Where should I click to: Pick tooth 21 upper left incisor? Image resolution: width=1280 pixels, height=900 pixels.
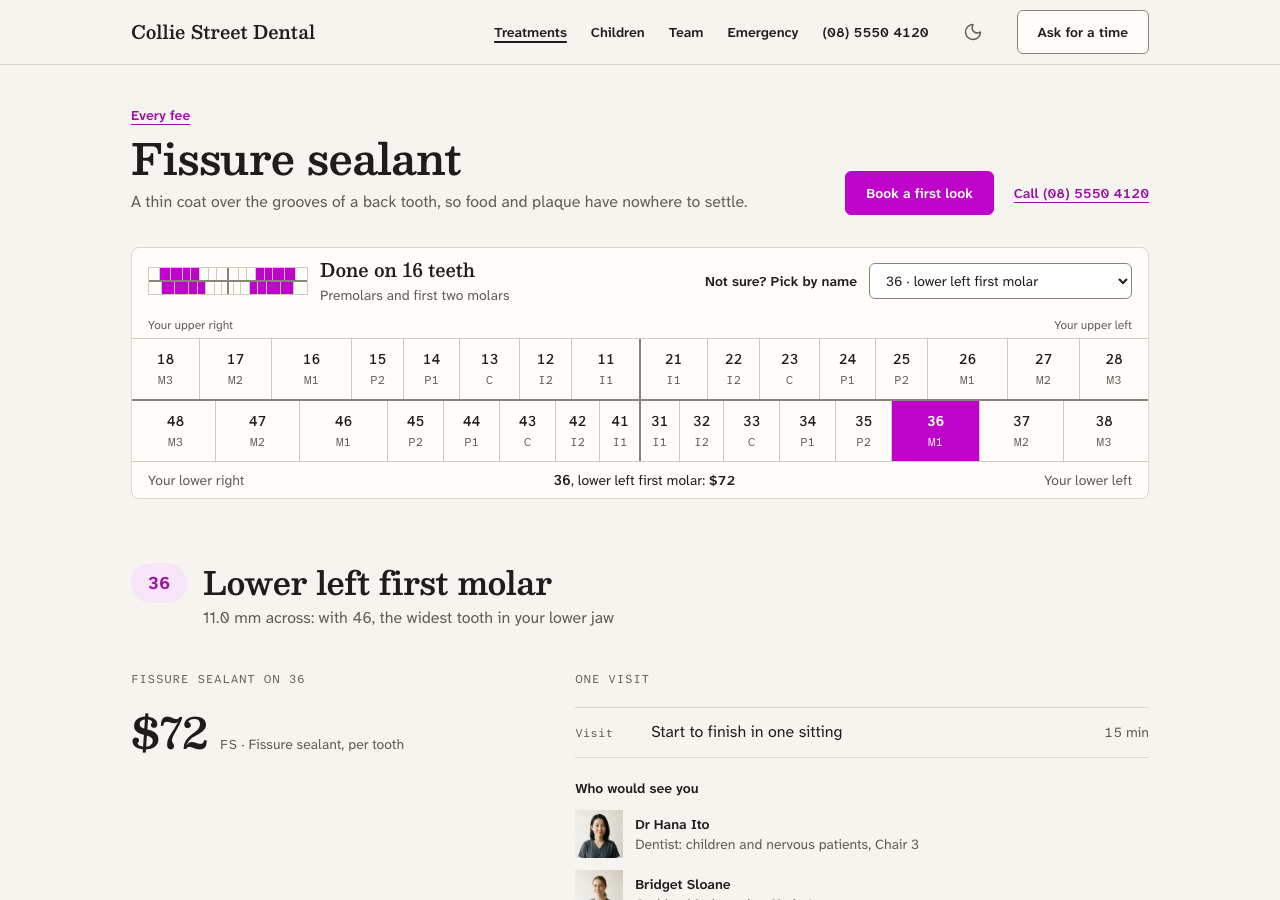[674, 369]
